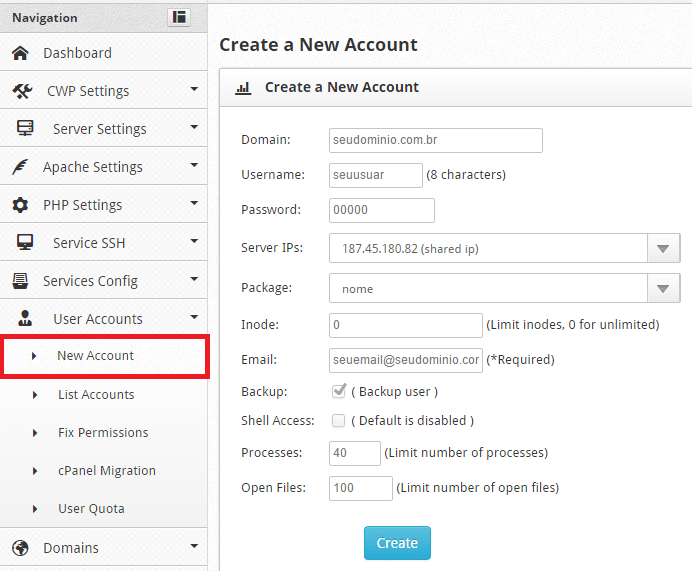Focus the Email input field
Screen dimensions: 692x571
406,360
